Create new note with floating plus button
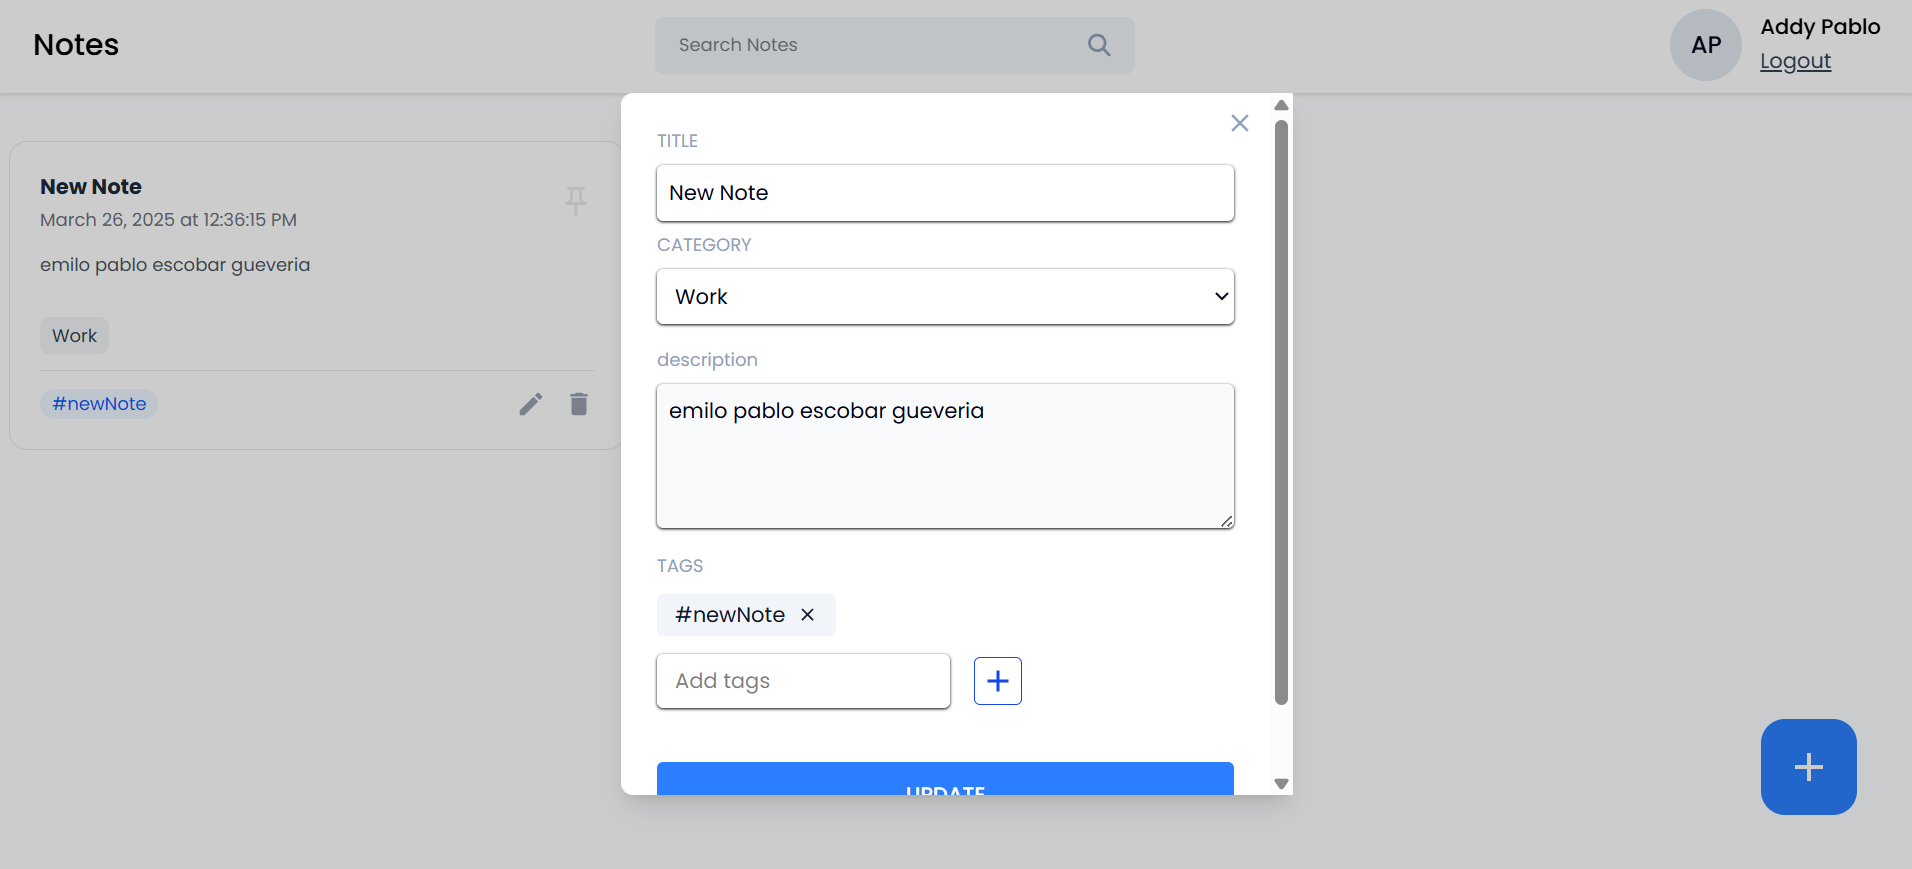1912x869 pixels. coord(1808,767)
